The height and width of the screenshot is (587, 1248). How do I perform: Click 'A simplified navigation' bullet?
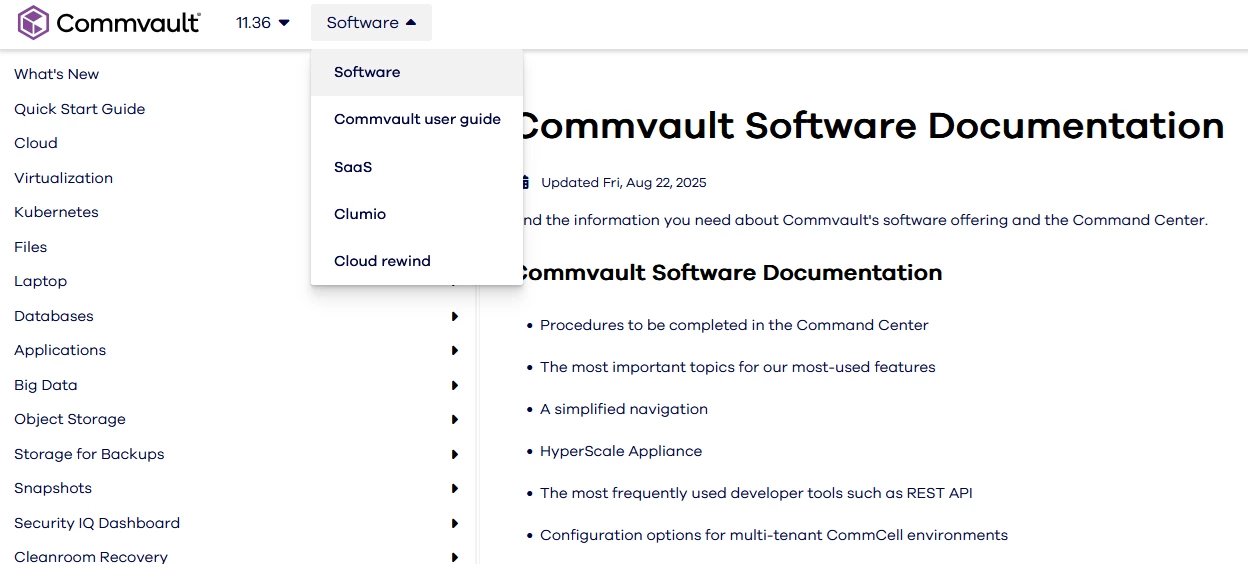point(624,409)
